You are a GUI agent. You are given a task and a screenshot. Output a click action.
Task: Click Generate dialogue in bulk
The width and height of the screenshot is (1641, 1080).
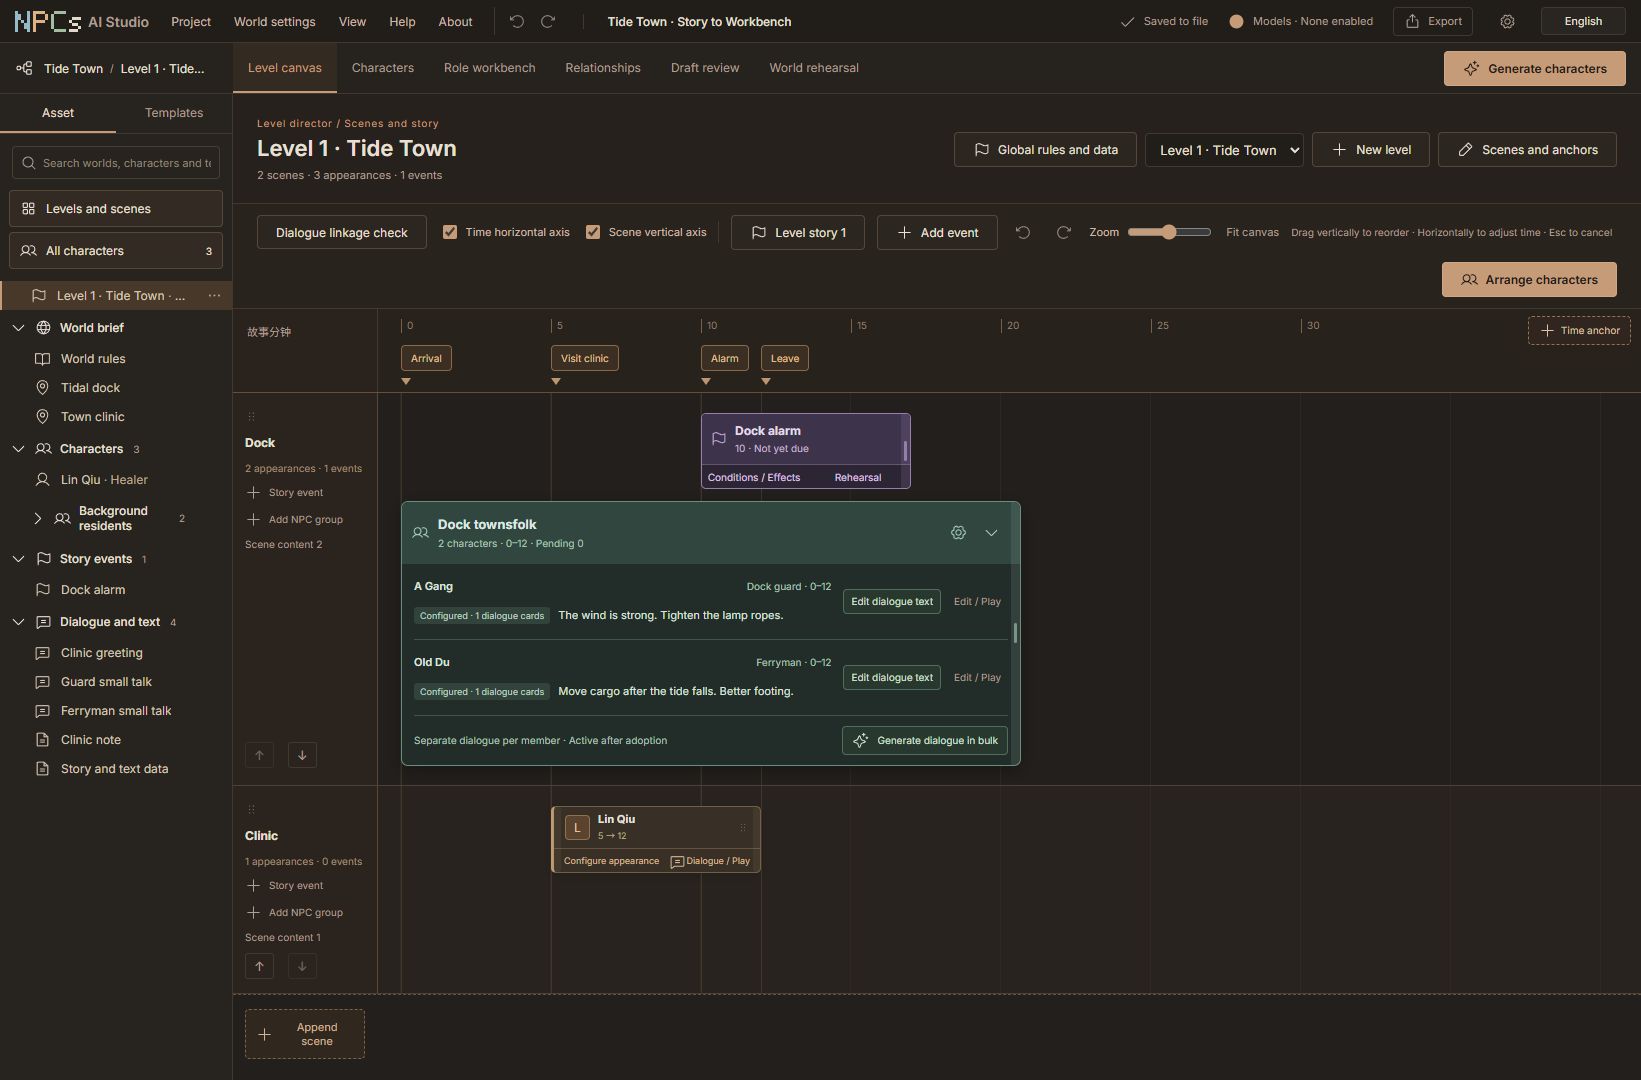click(925, 741)
